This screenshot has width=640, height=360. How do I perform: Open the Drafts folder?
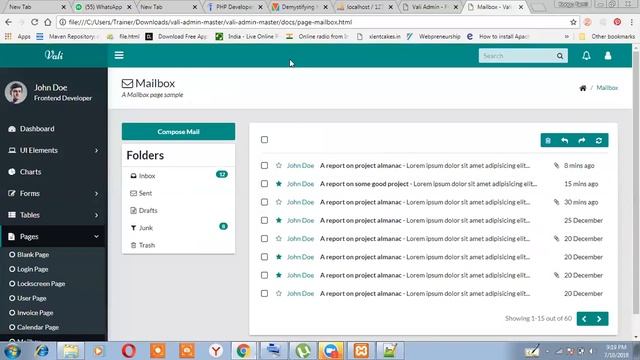coord(178,211)
